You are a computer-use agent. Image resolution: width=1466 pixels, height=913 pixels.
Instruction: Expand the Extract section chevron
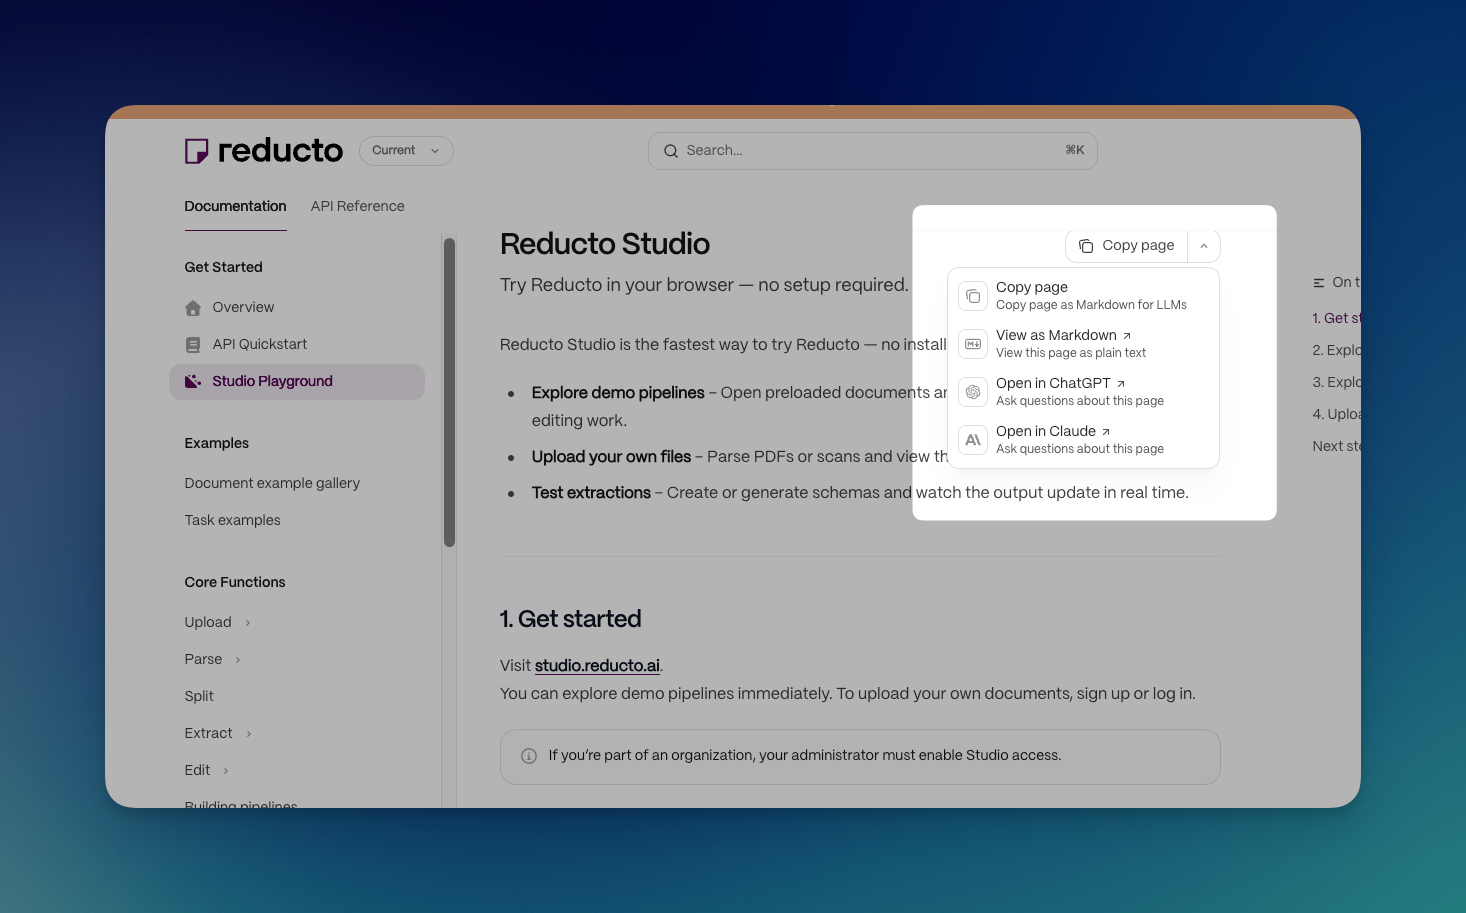point(249,734)
